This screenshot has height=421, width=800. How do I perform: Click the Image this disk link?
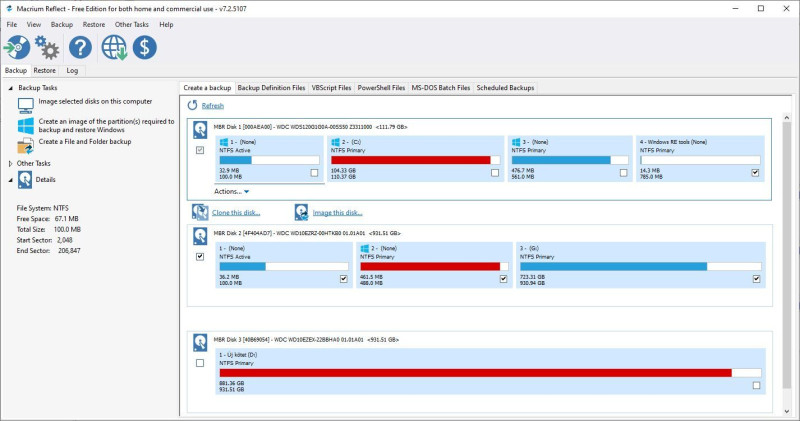337,213
